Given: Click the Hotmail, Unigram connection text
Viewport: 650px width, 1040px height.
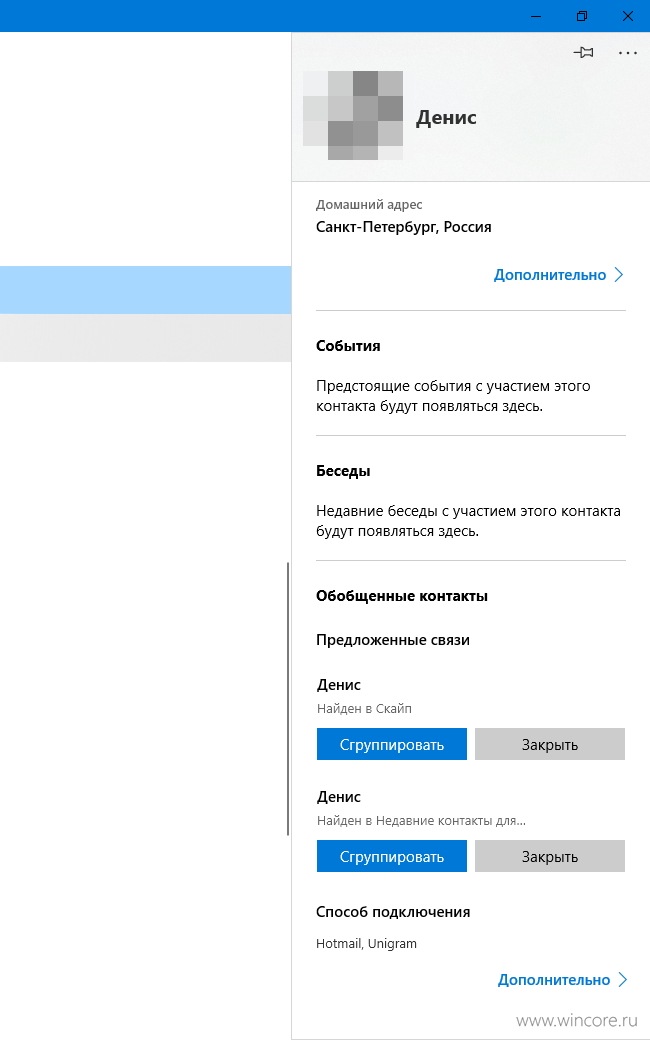Looking at the screenshot, I should [x=366, y=943].
